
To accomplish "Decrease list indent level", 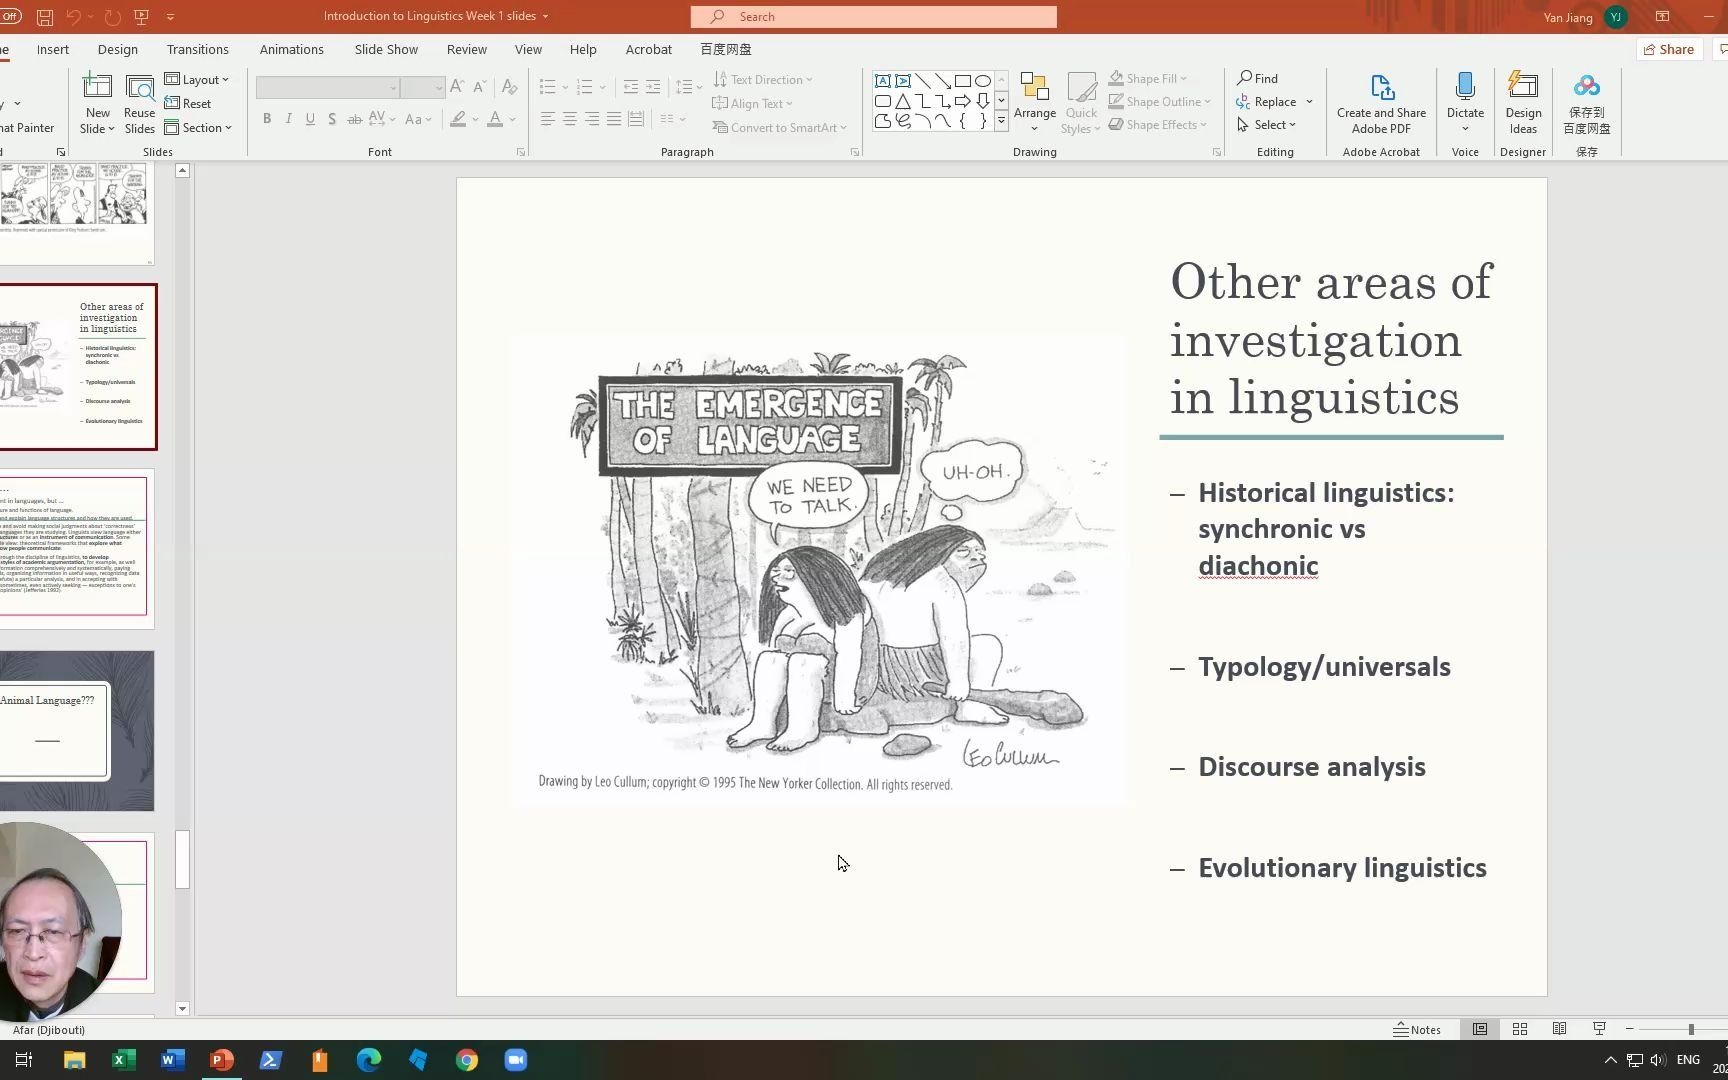I will [x=630, y=87].
